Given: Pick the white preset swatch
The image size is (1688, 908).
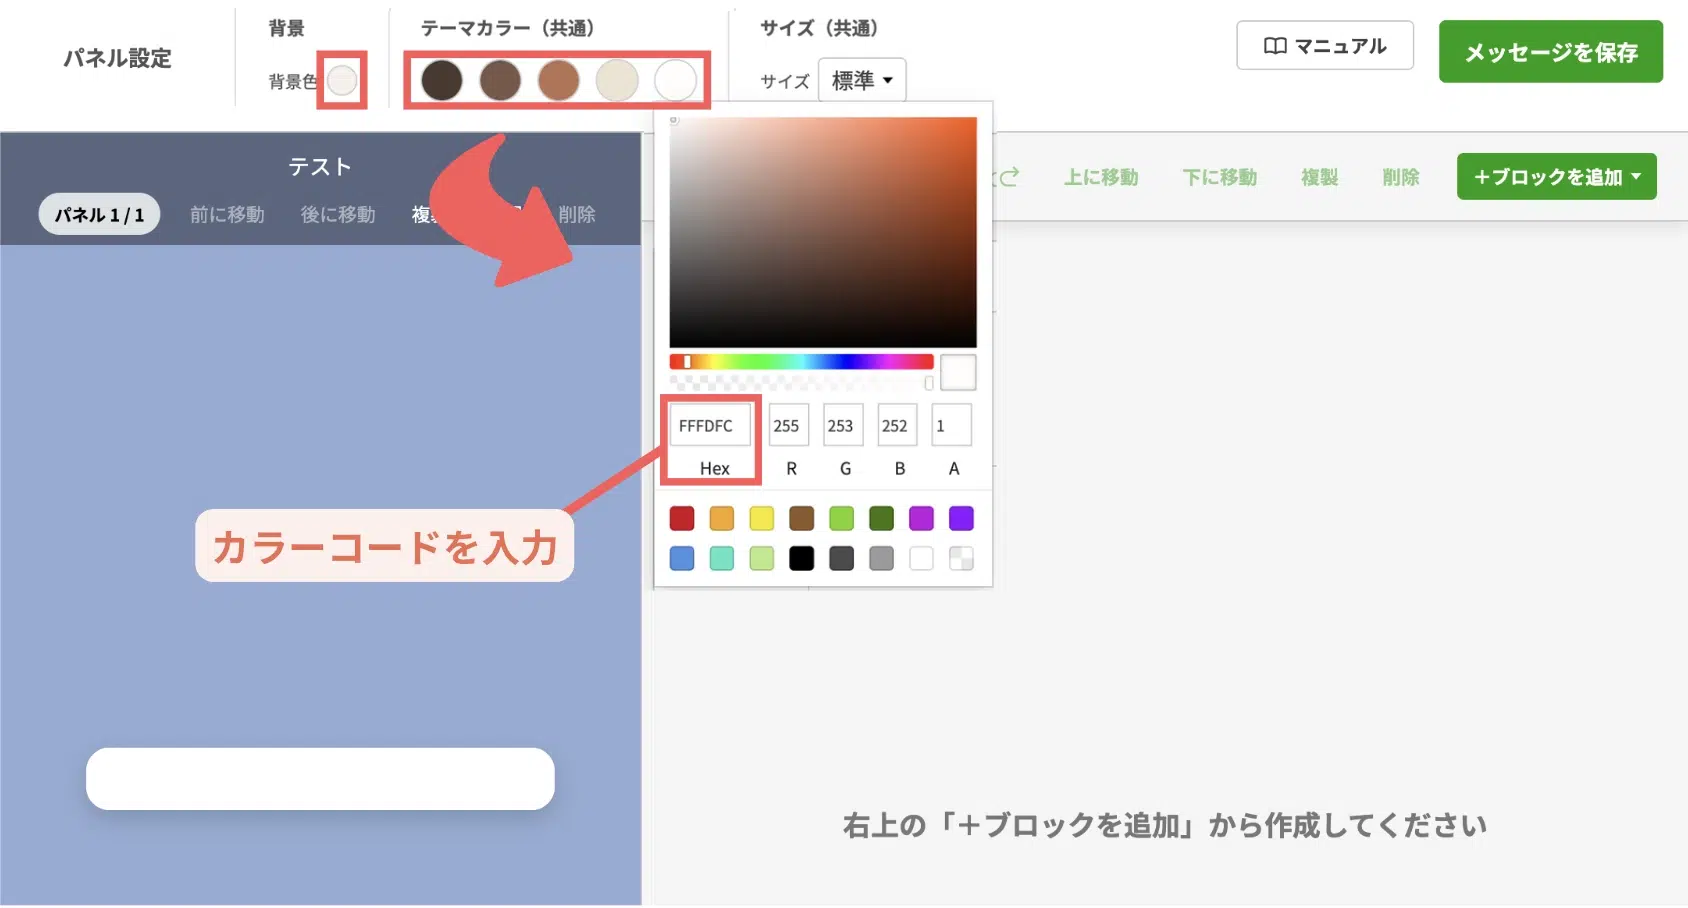Looking at the screenshot, I should [x=921, y=558].
